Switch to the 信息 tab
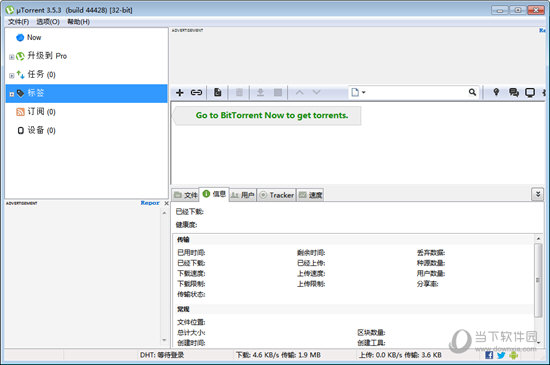This screenshot has height=365, width=550. (x=214, y=194)
